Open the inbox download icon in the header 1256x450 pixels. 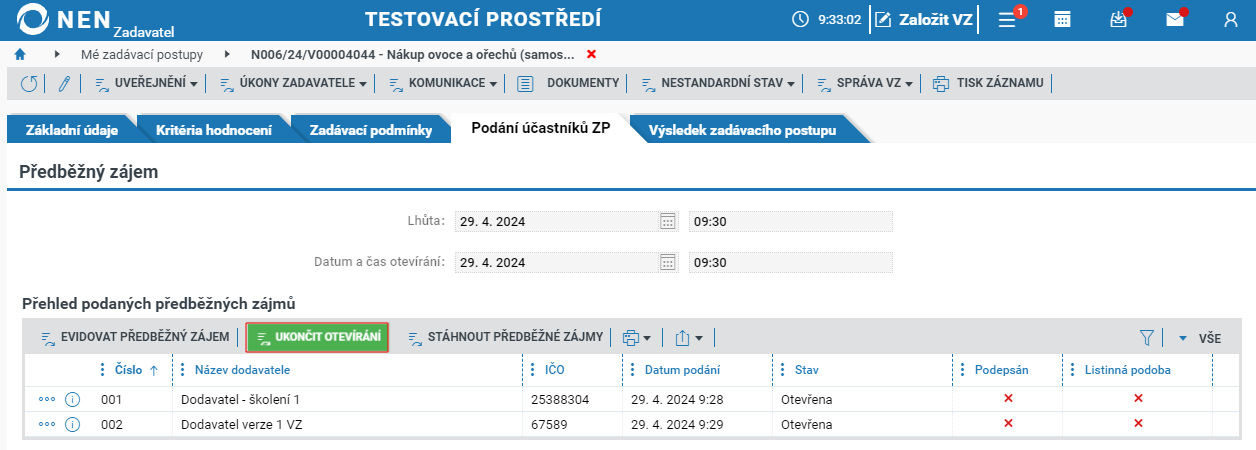click(x=1119, y=19)
